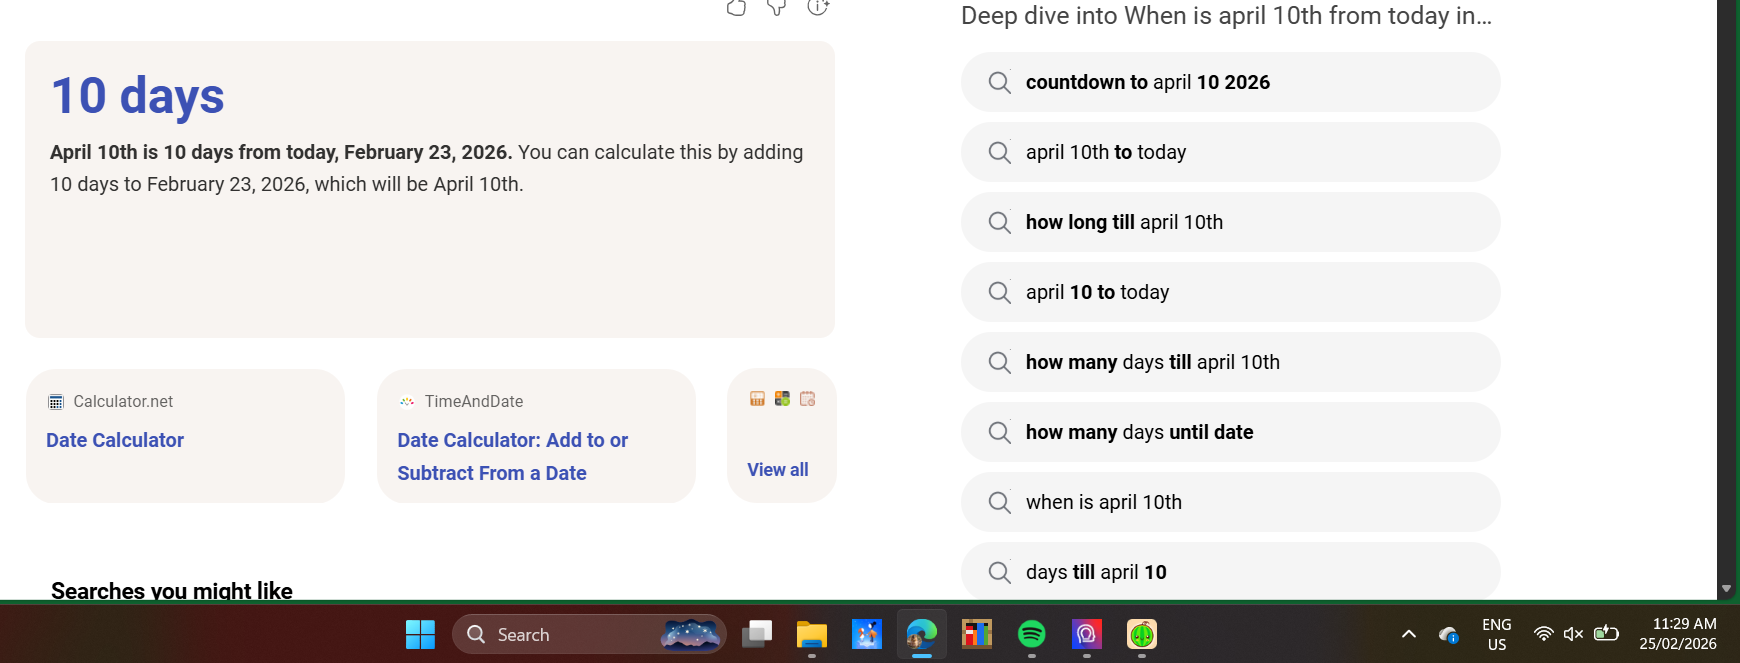Click the taskbar Search box
This screenshot has height=663, width=1740.
click(589, 634)
